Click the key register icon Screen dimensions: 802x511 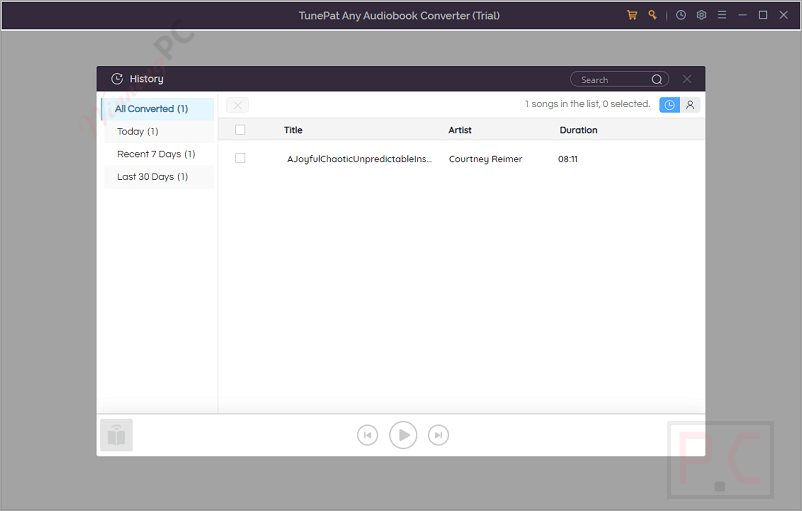[x=652, y=15]
